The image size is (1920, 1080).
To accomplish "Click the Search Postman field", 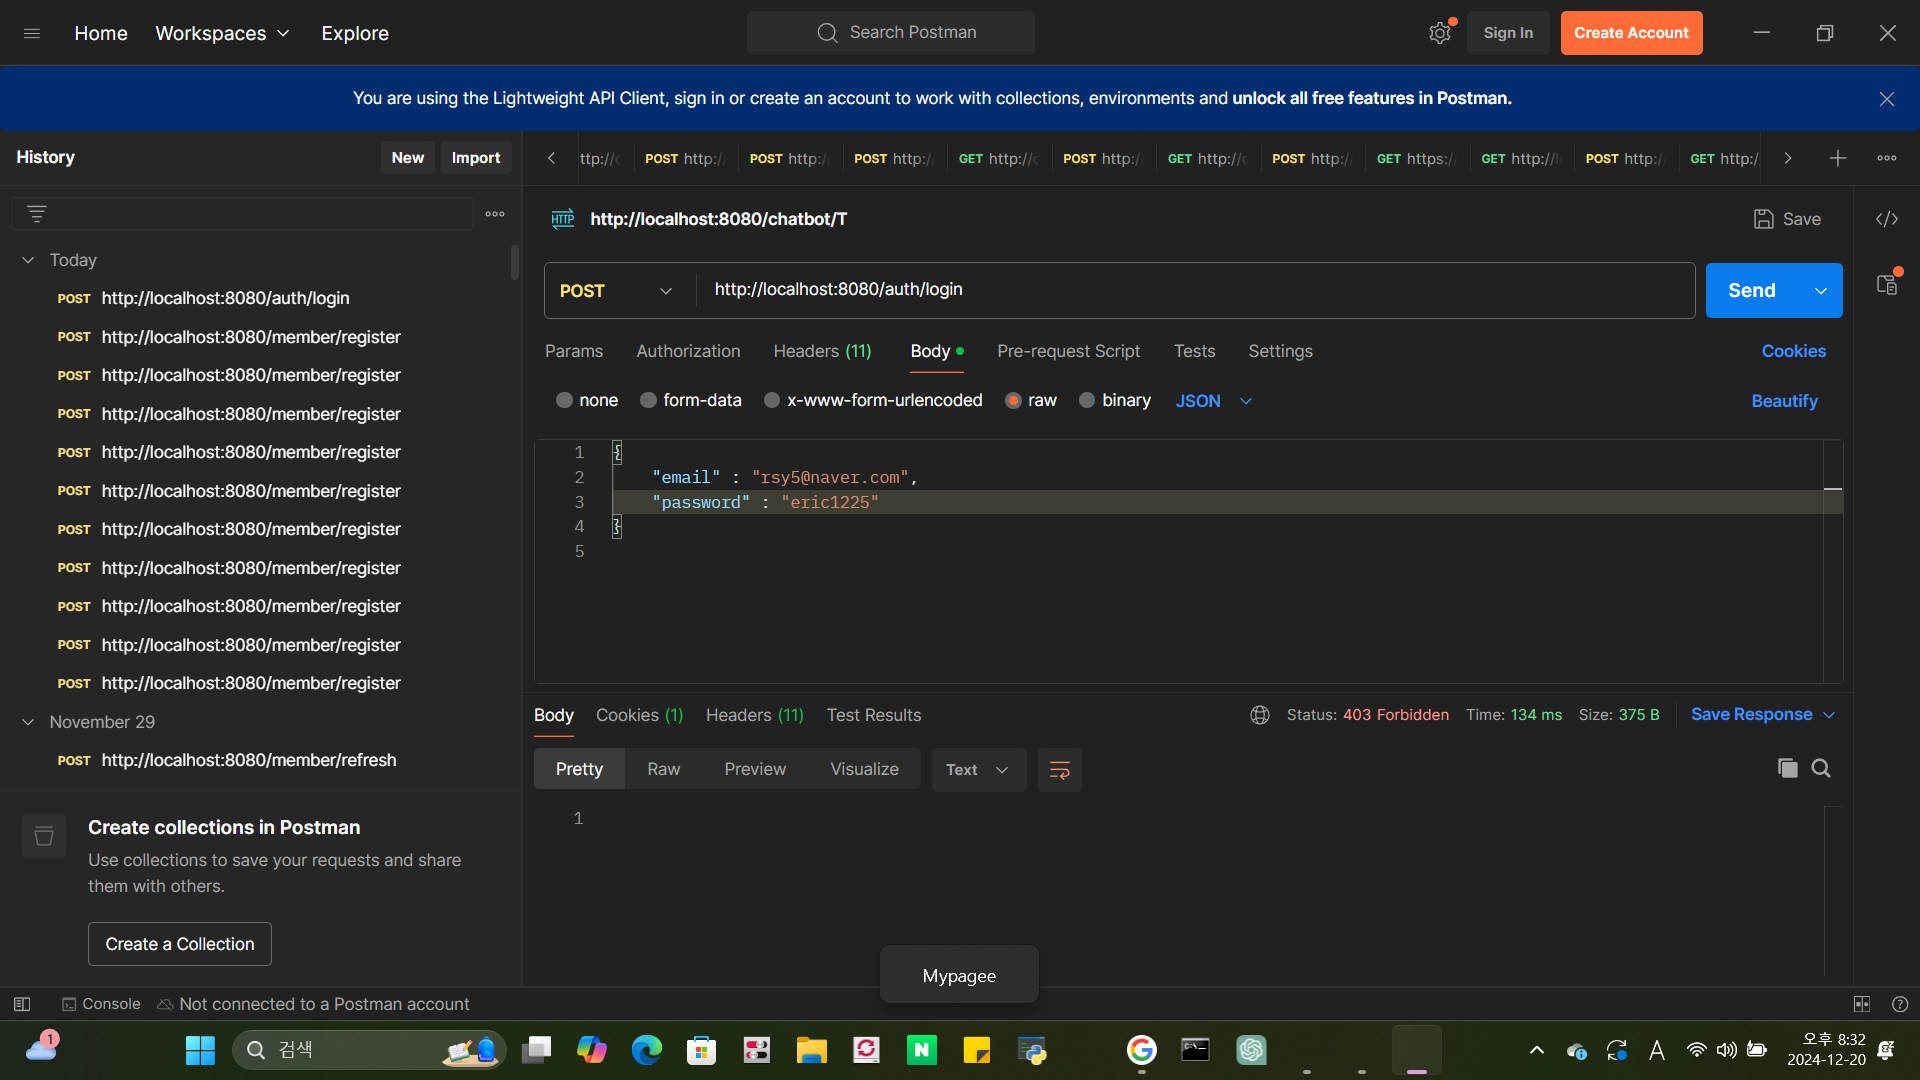I will click(891, 33).
